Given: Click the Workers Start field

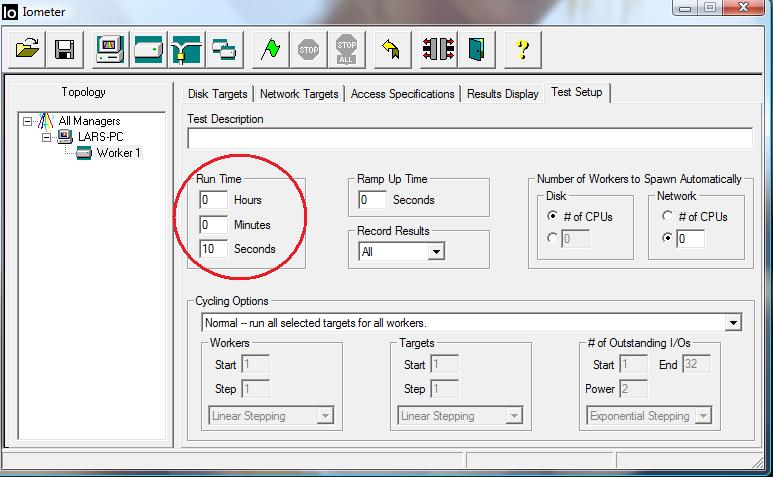Looking at the screenshot, I should [255, 365].
